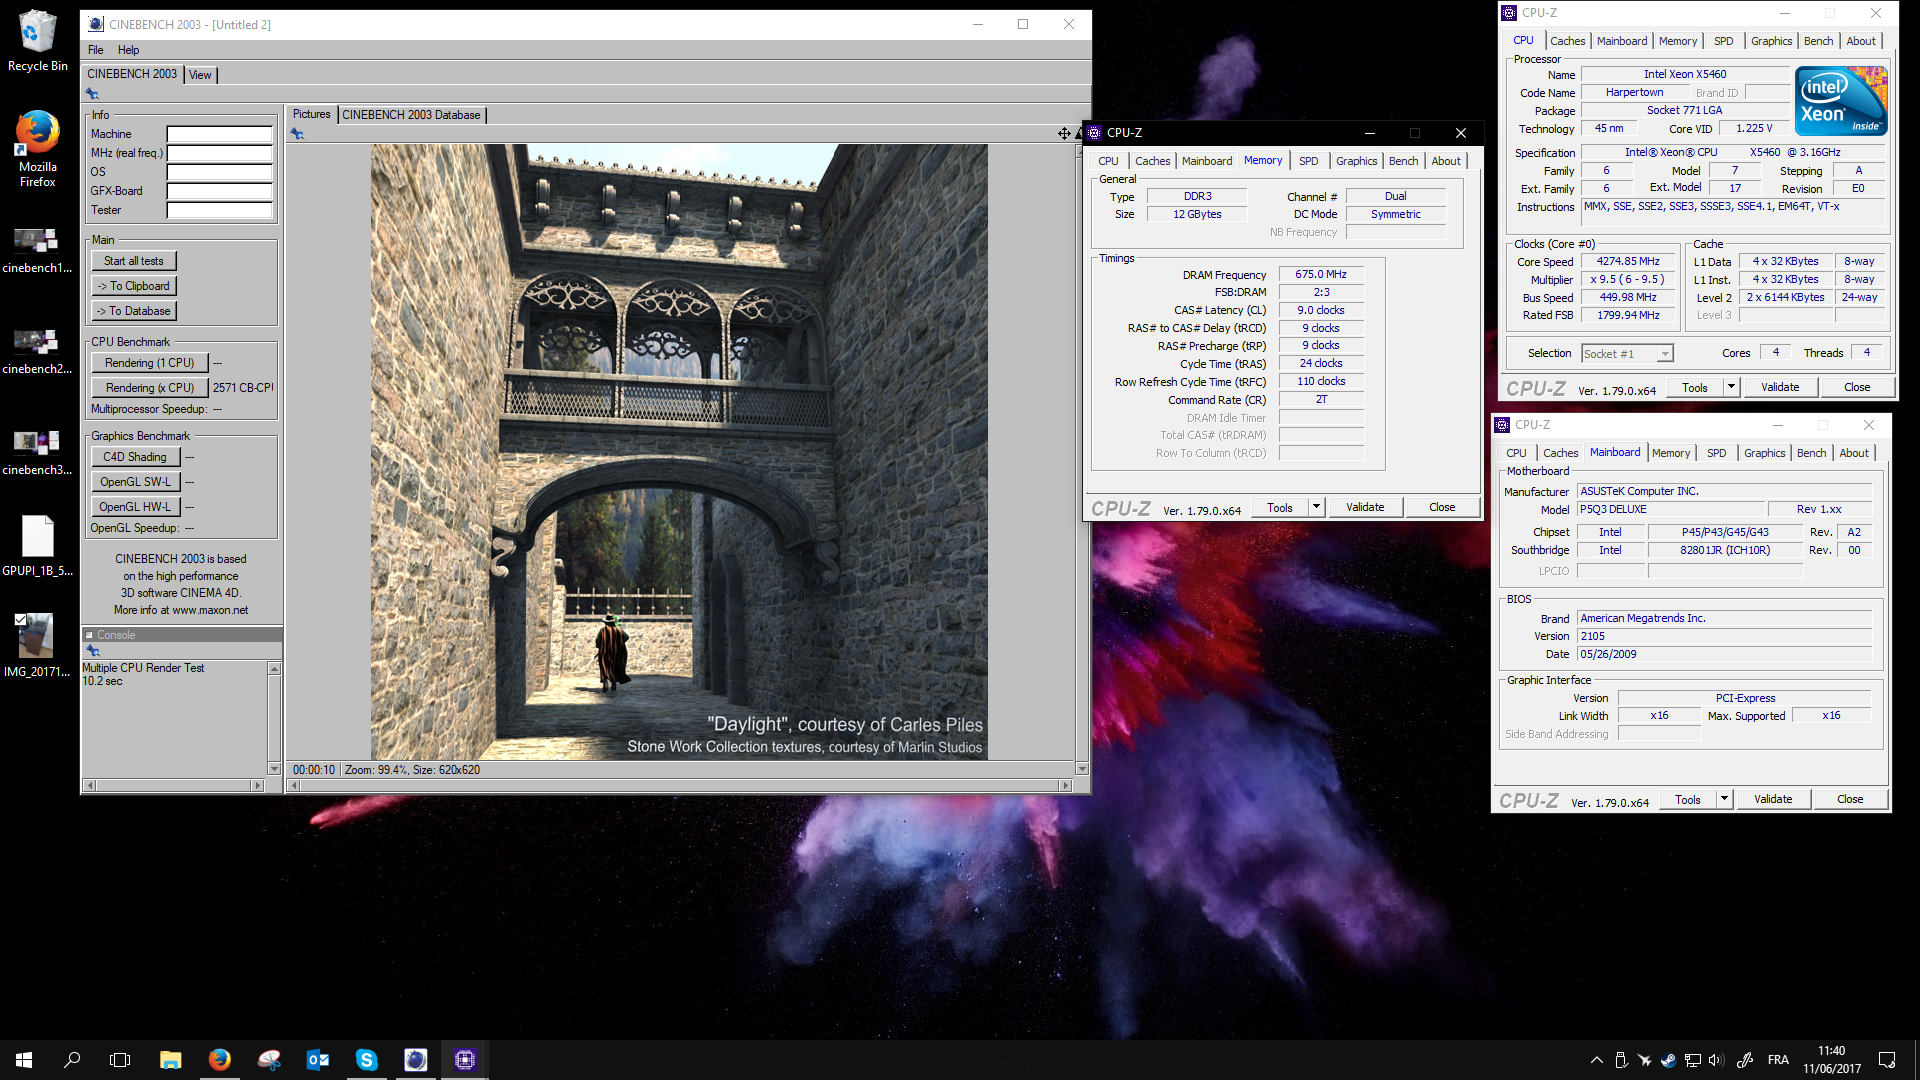The image size is (1920, 1080).
Task: Show hidden tray icons chevron
Action: [1596, 1060]
